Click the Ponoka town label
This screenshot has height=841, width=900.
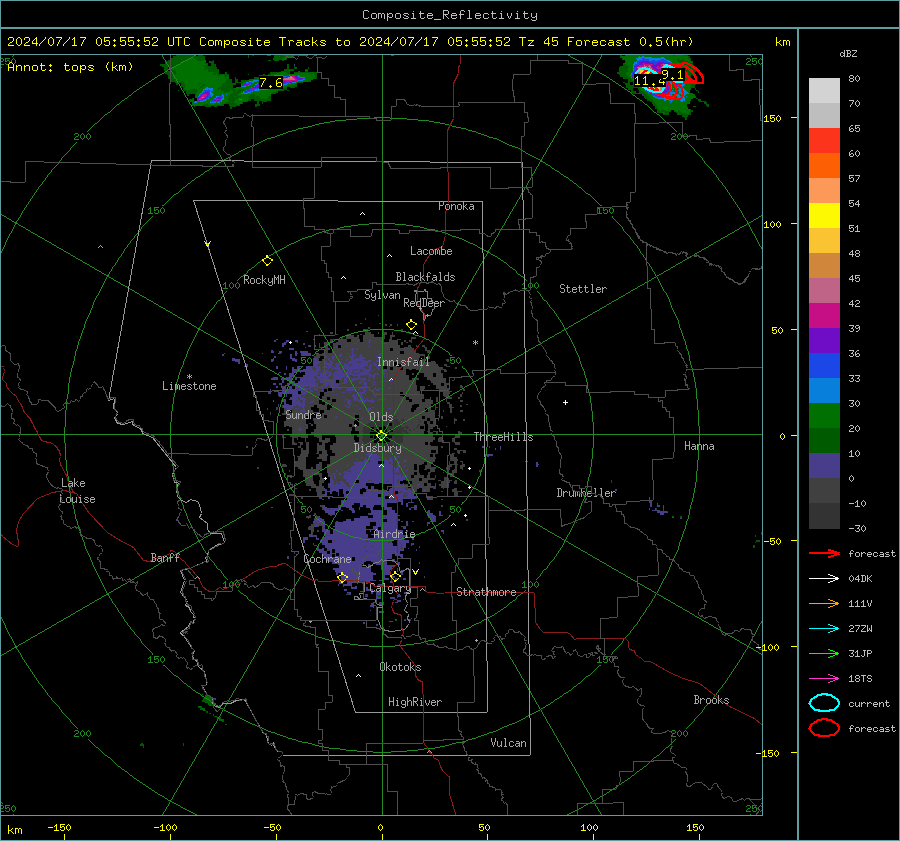click(456, 206)
